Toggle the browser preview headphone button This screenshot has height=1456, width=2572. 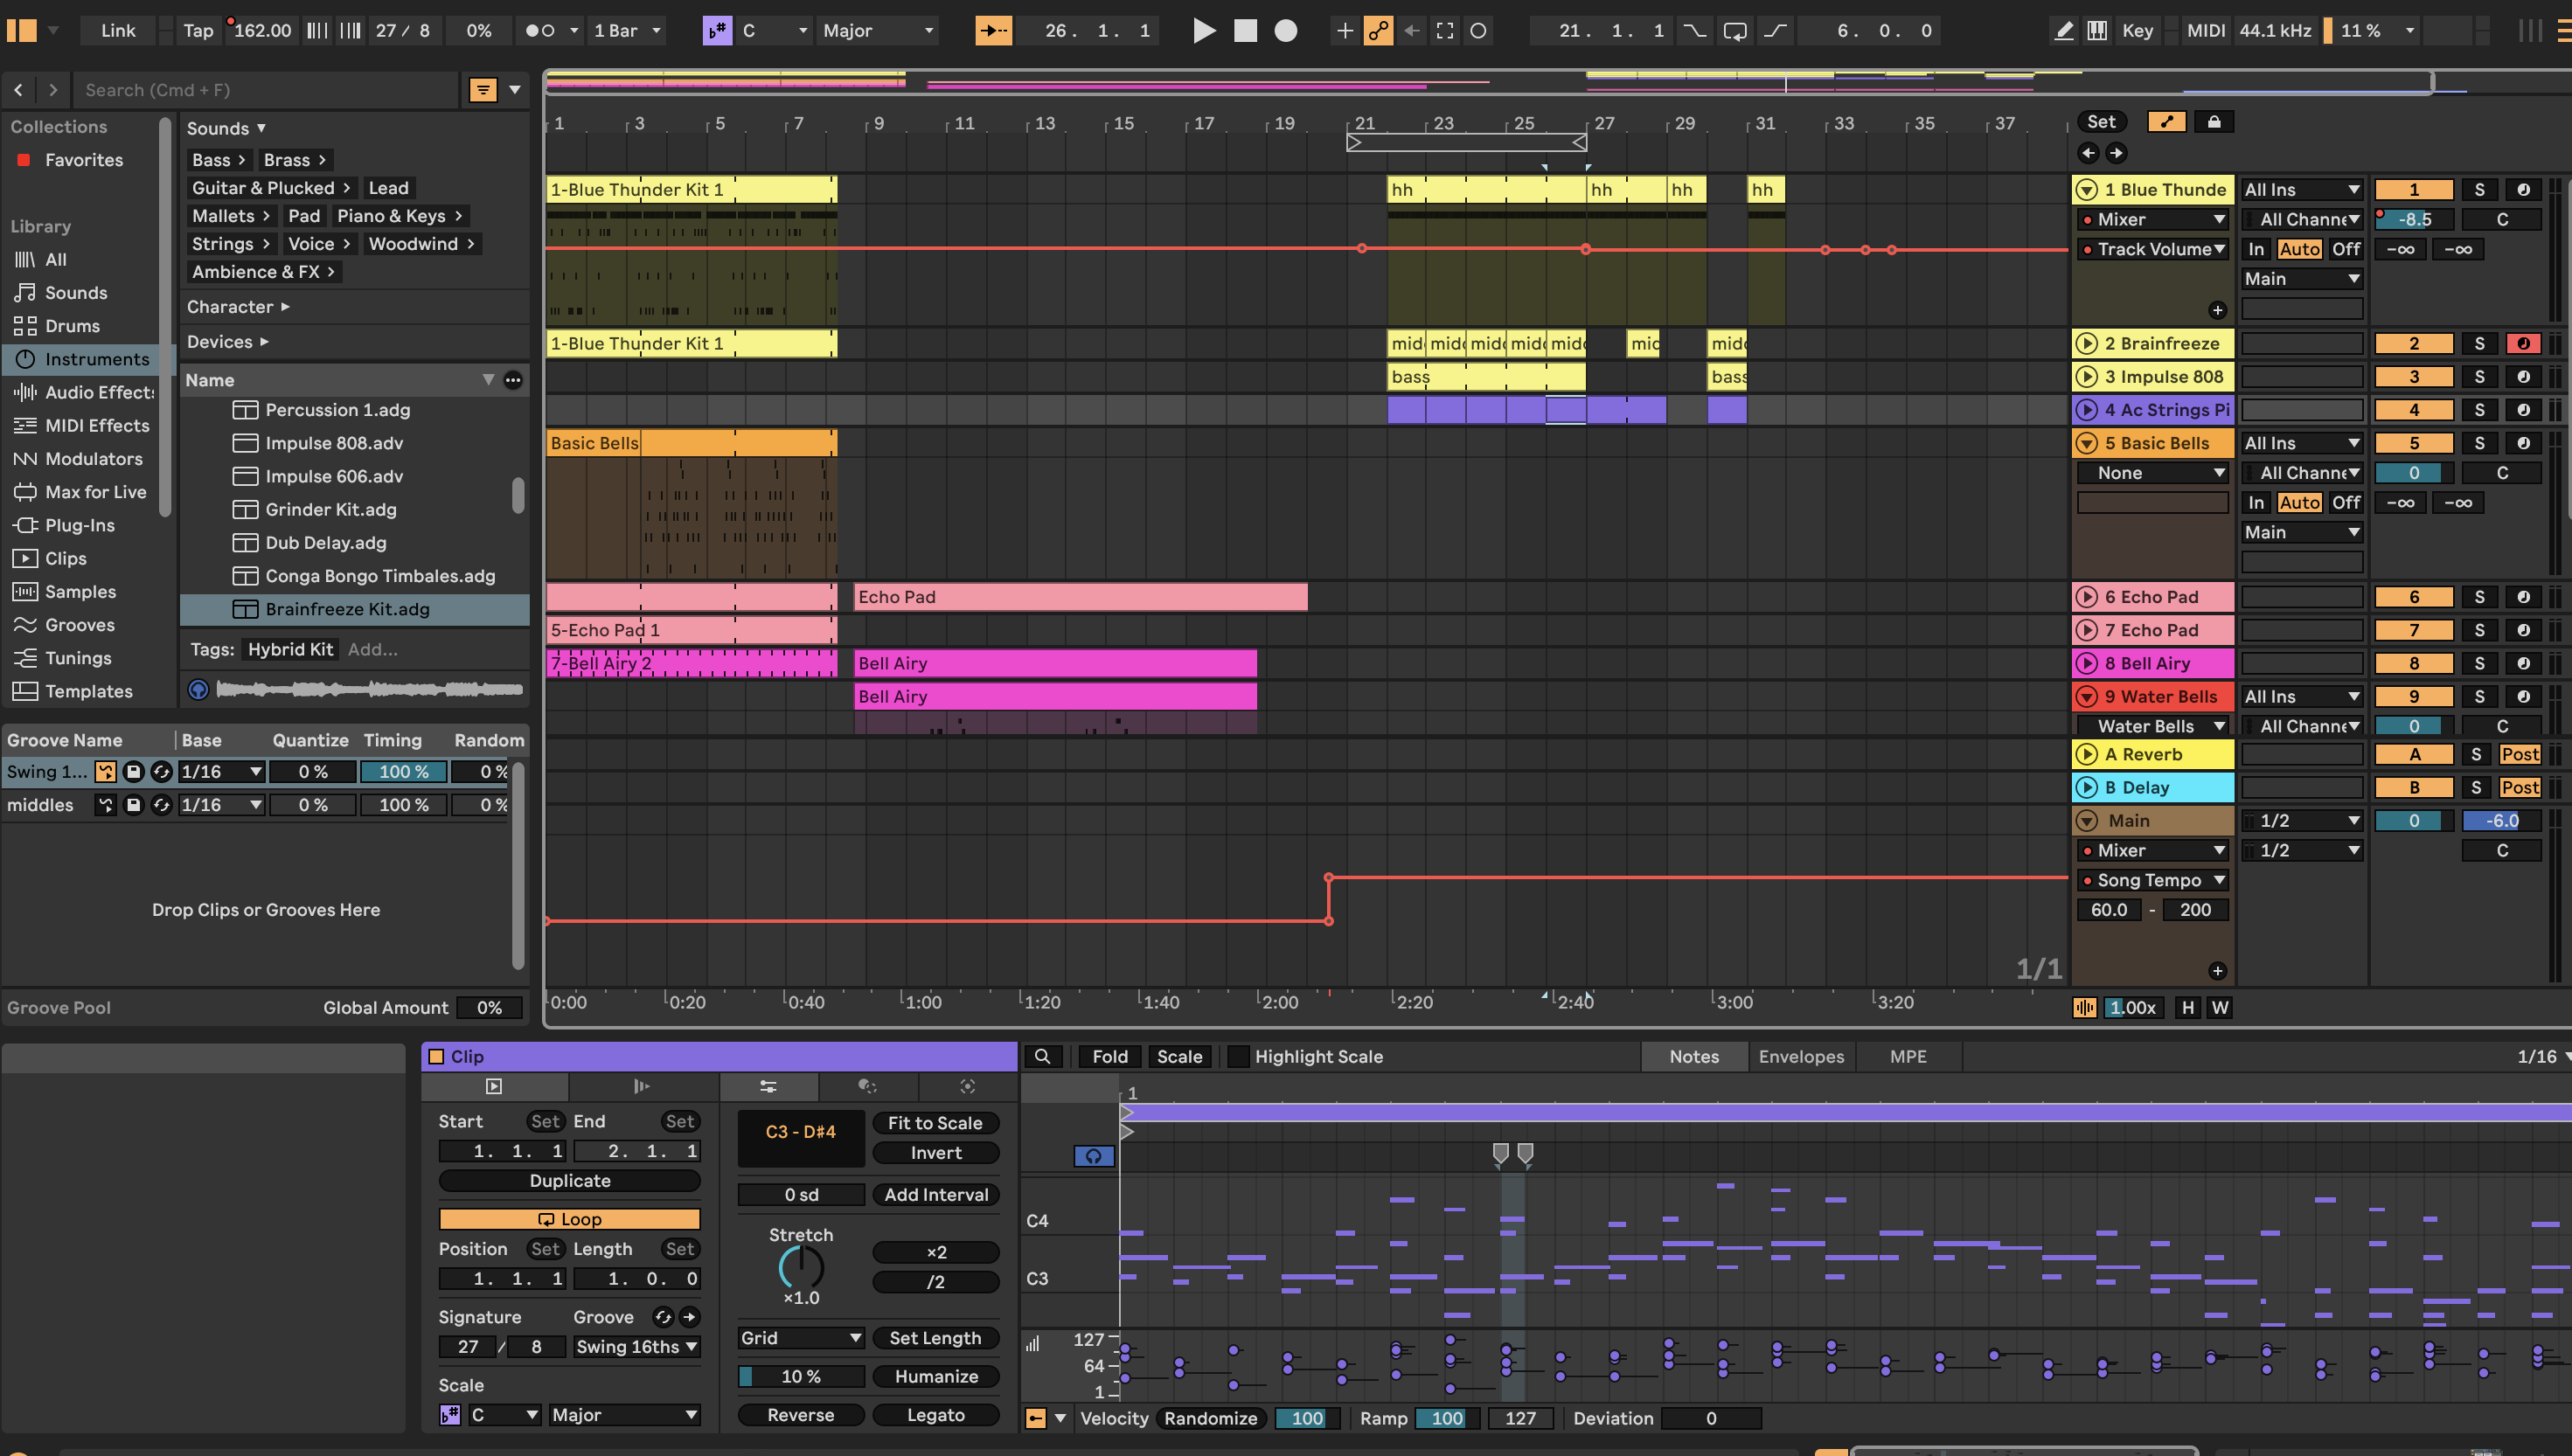pos(198,689)
